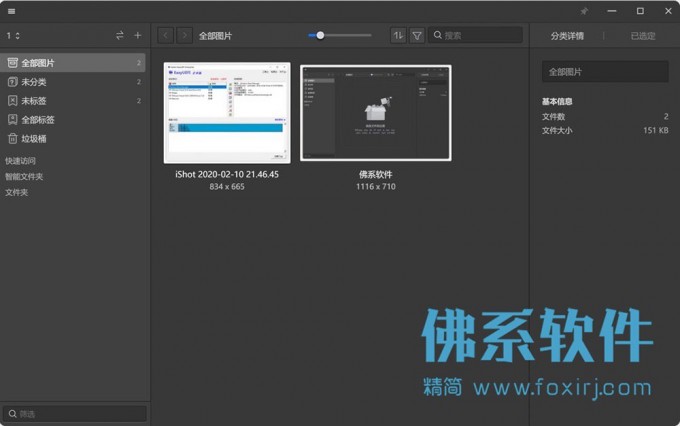Go forward with the right arrow button

pos(184,36)
